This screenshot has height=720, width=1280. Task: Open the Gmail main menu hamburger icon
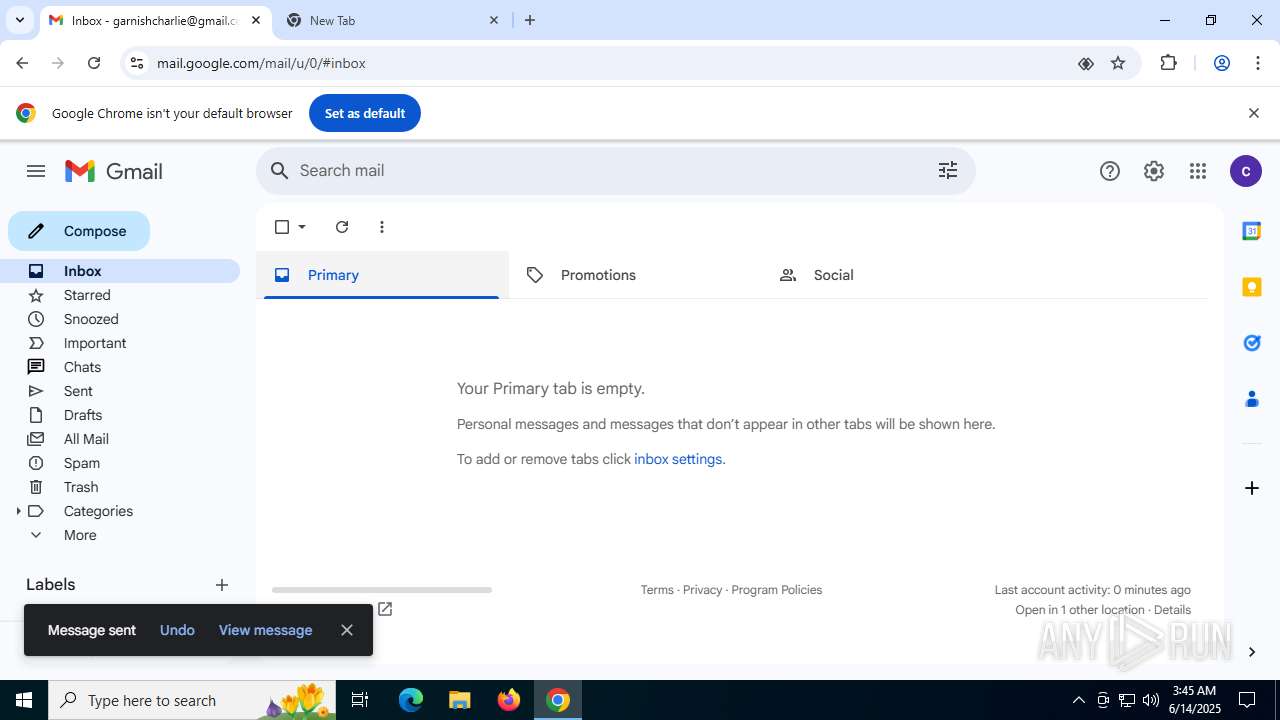click(x=36, y=171)
